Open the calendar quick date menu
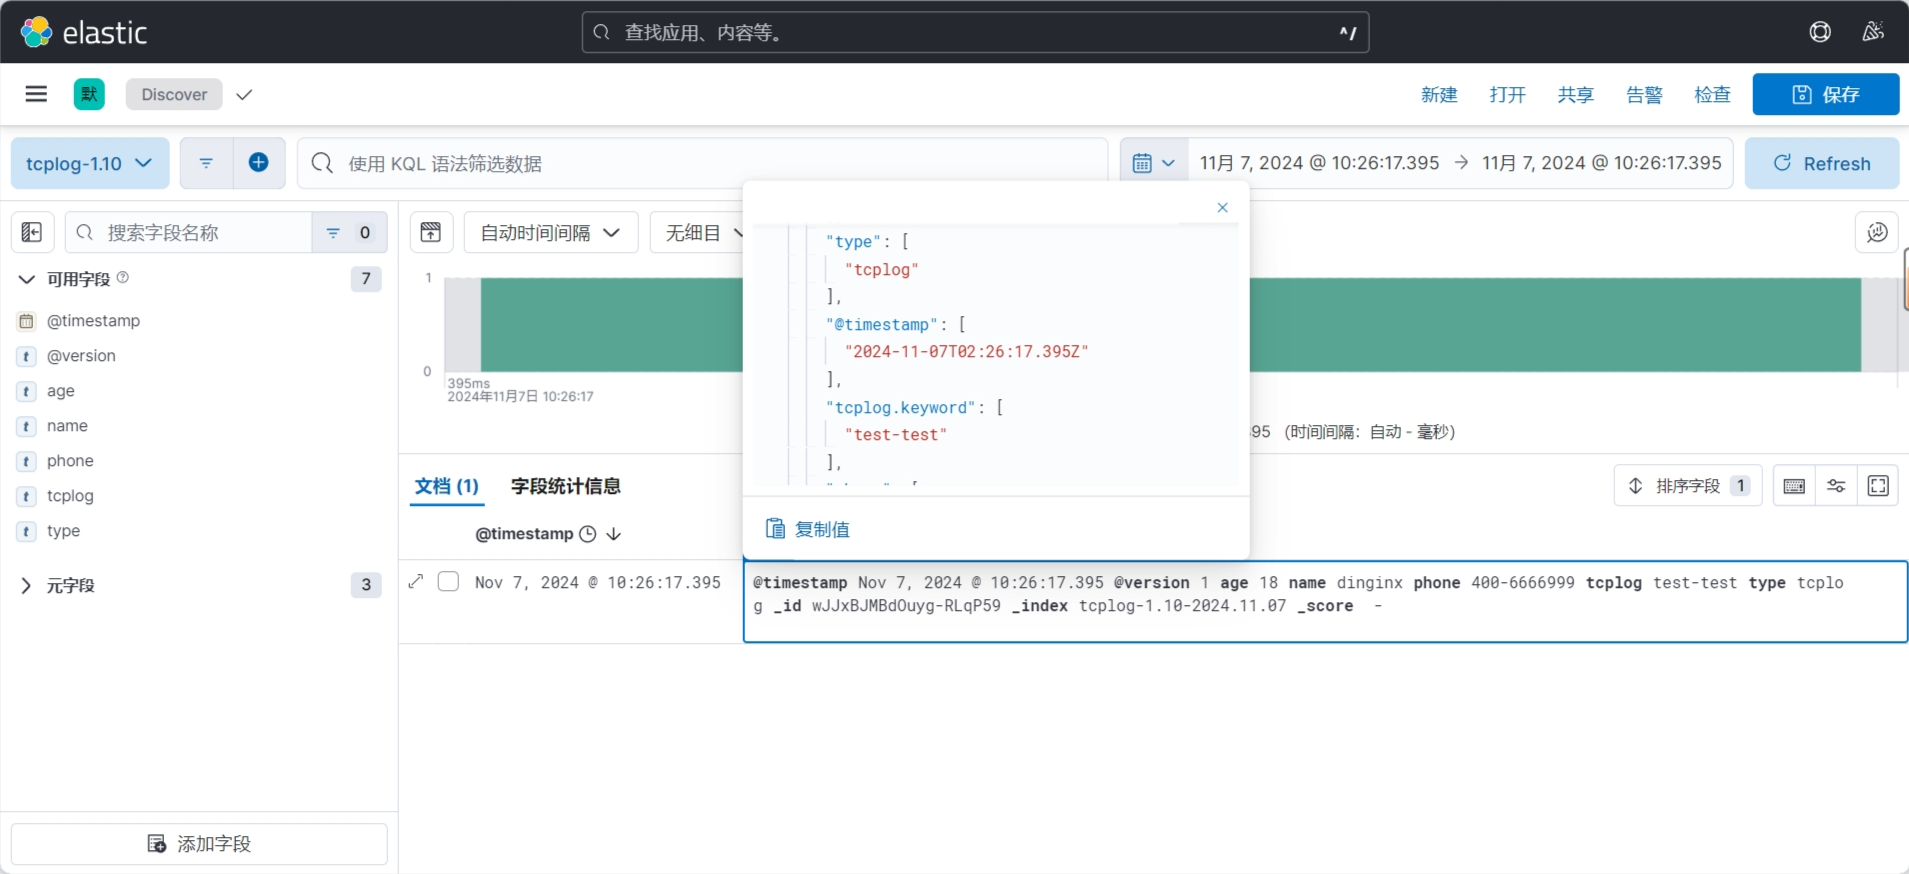The width and height of the screenshot is (1909, 874). [1154, 163]
